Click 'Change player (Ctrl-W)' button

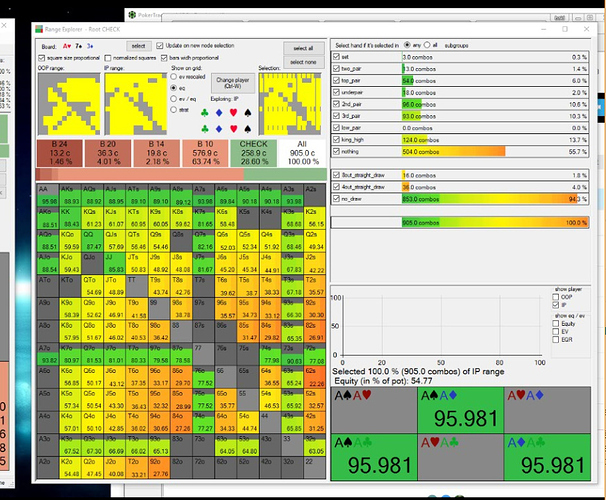[x=233, y=83]
